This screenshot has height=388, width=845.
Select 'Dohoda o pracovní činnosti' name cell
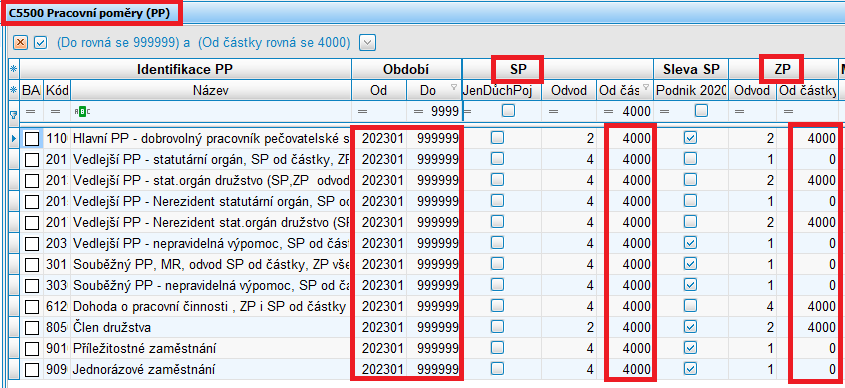click(211, 307)
